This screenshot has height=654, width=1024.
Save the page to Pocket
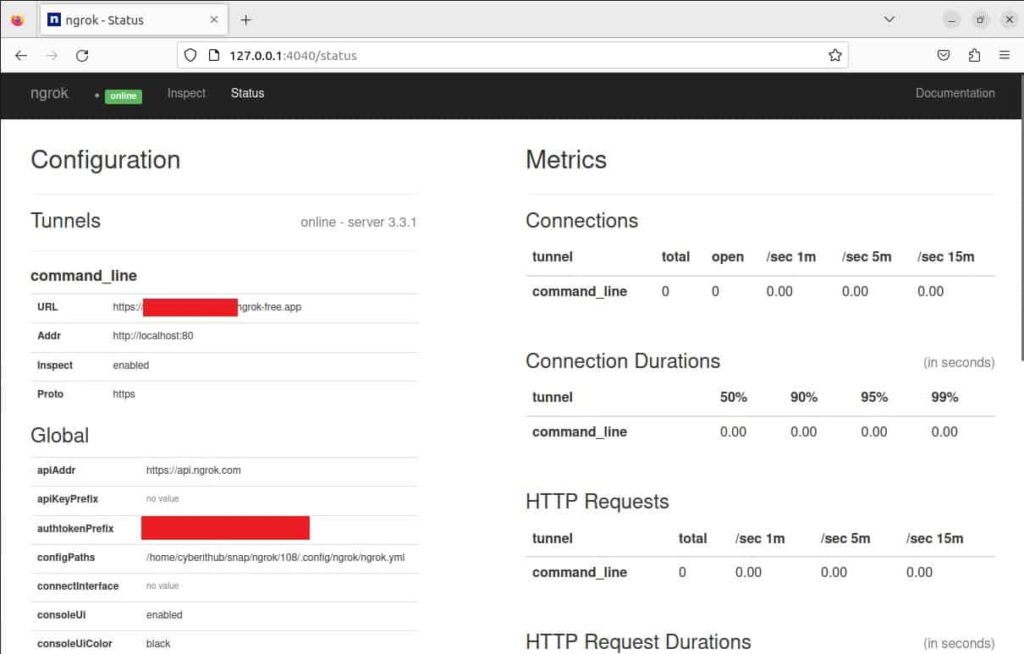pos(943,55)
